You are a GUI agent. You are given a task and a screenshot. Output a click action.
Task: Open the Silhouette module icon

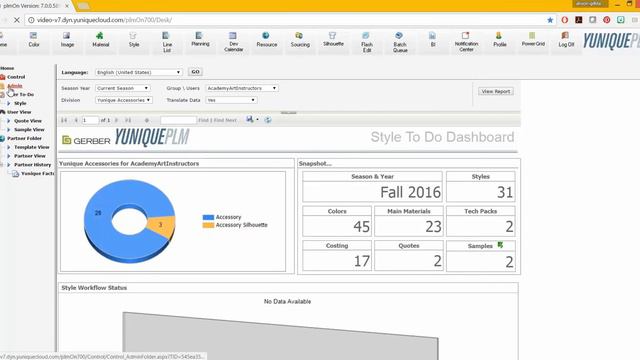(333, 39)
